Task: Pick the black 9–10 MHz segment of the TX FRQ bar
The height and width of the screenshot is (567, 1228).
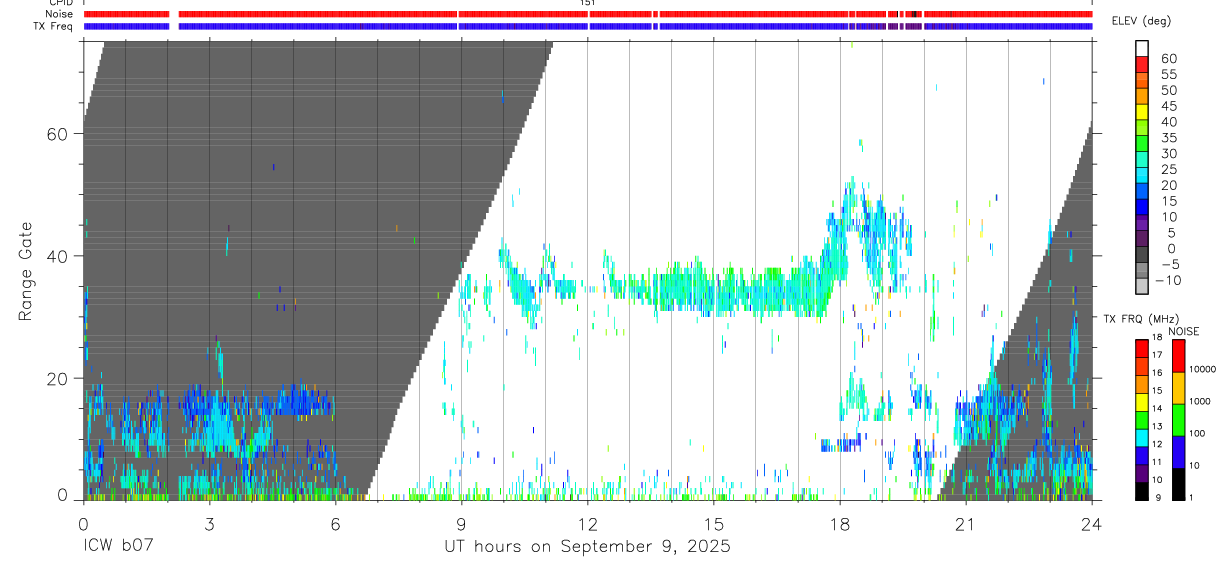Action: click(x=1142, y=490)
